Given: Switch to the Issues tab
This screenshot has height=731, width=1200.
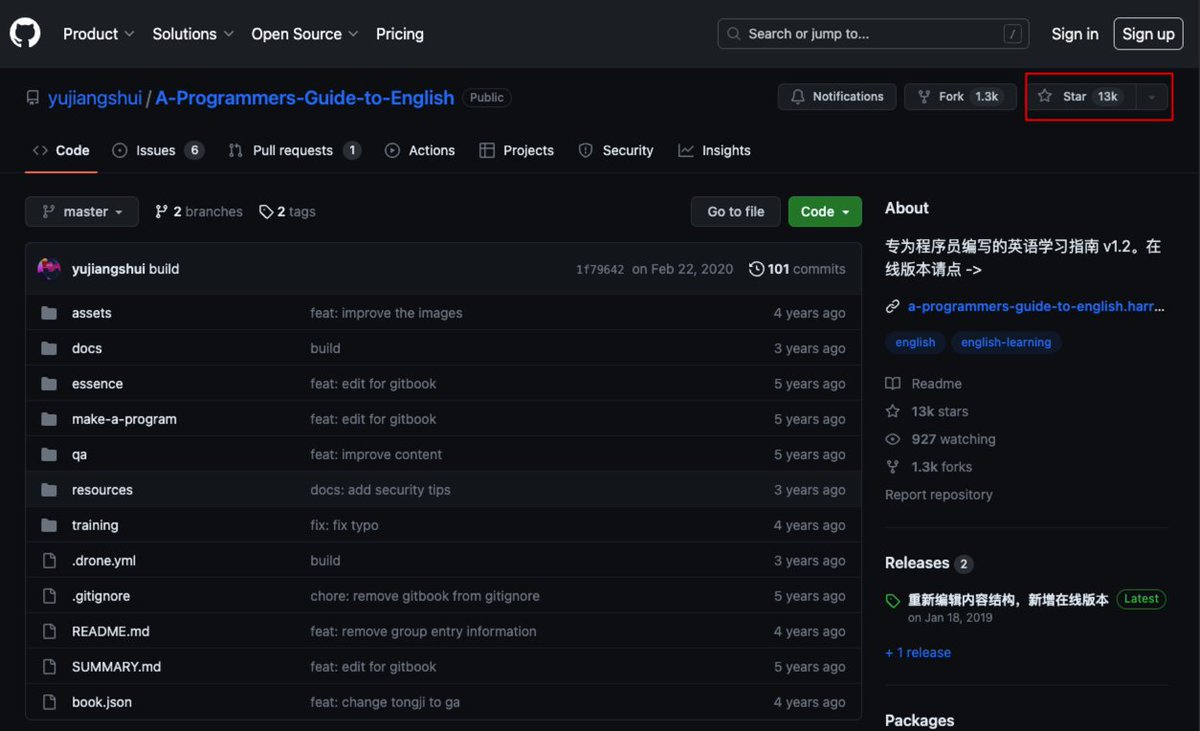Looking at the screenshot, I should [x=158, y=151].
